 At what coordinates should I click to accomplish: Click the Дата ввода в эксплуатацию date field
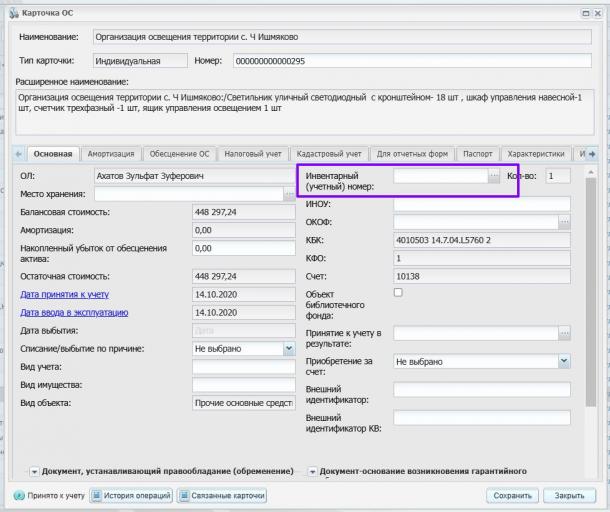[244, 312]
